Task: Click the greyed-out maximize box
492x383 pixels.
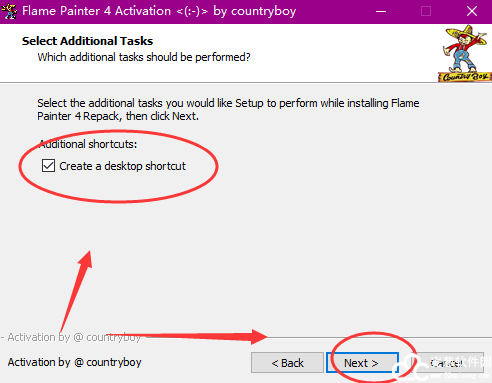Action: (426, 11)
